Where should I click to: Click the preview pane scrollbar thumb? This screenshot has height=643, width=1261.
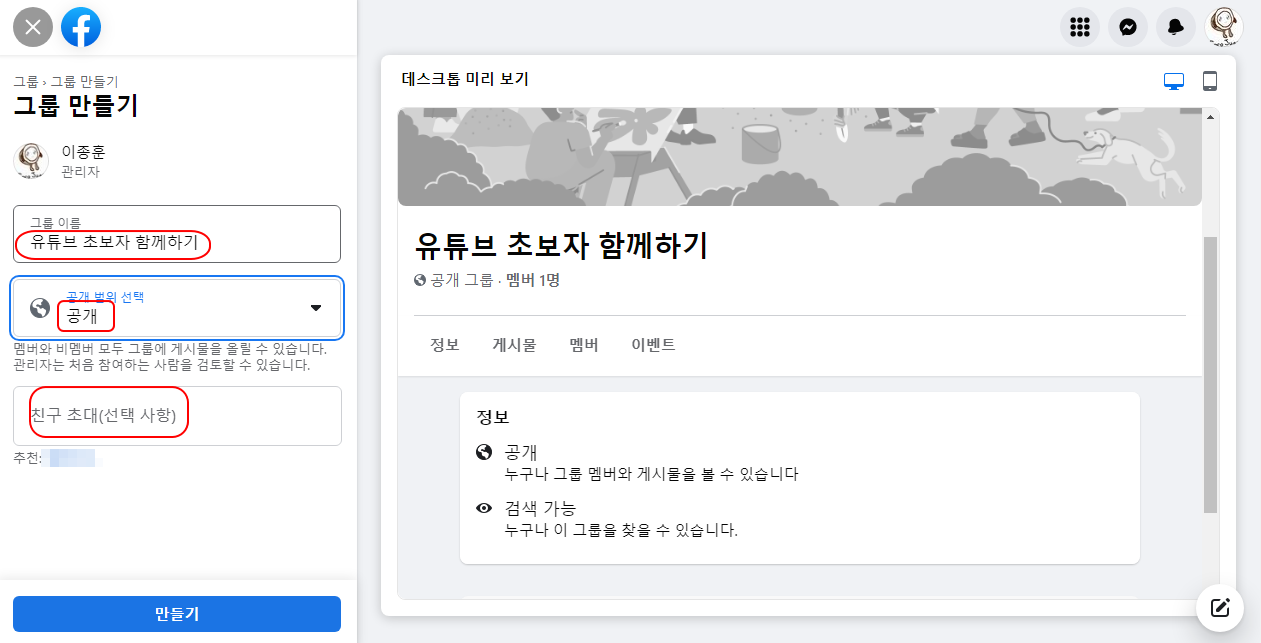pos(1210,375)
